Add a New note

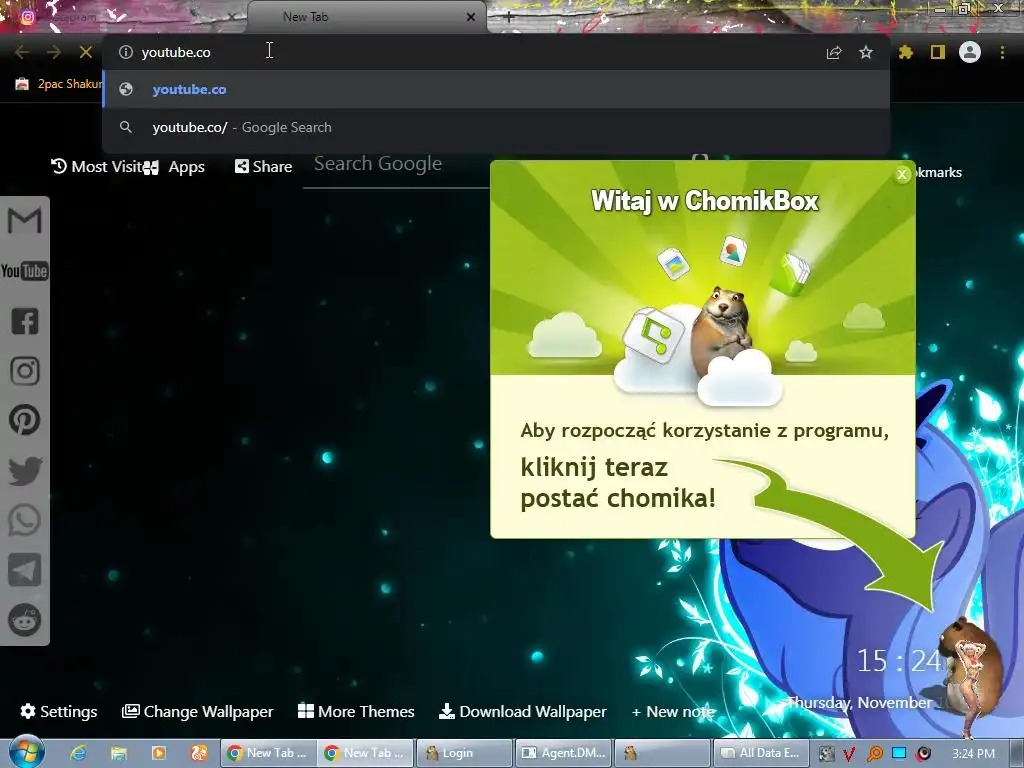[x=673, y=712]
